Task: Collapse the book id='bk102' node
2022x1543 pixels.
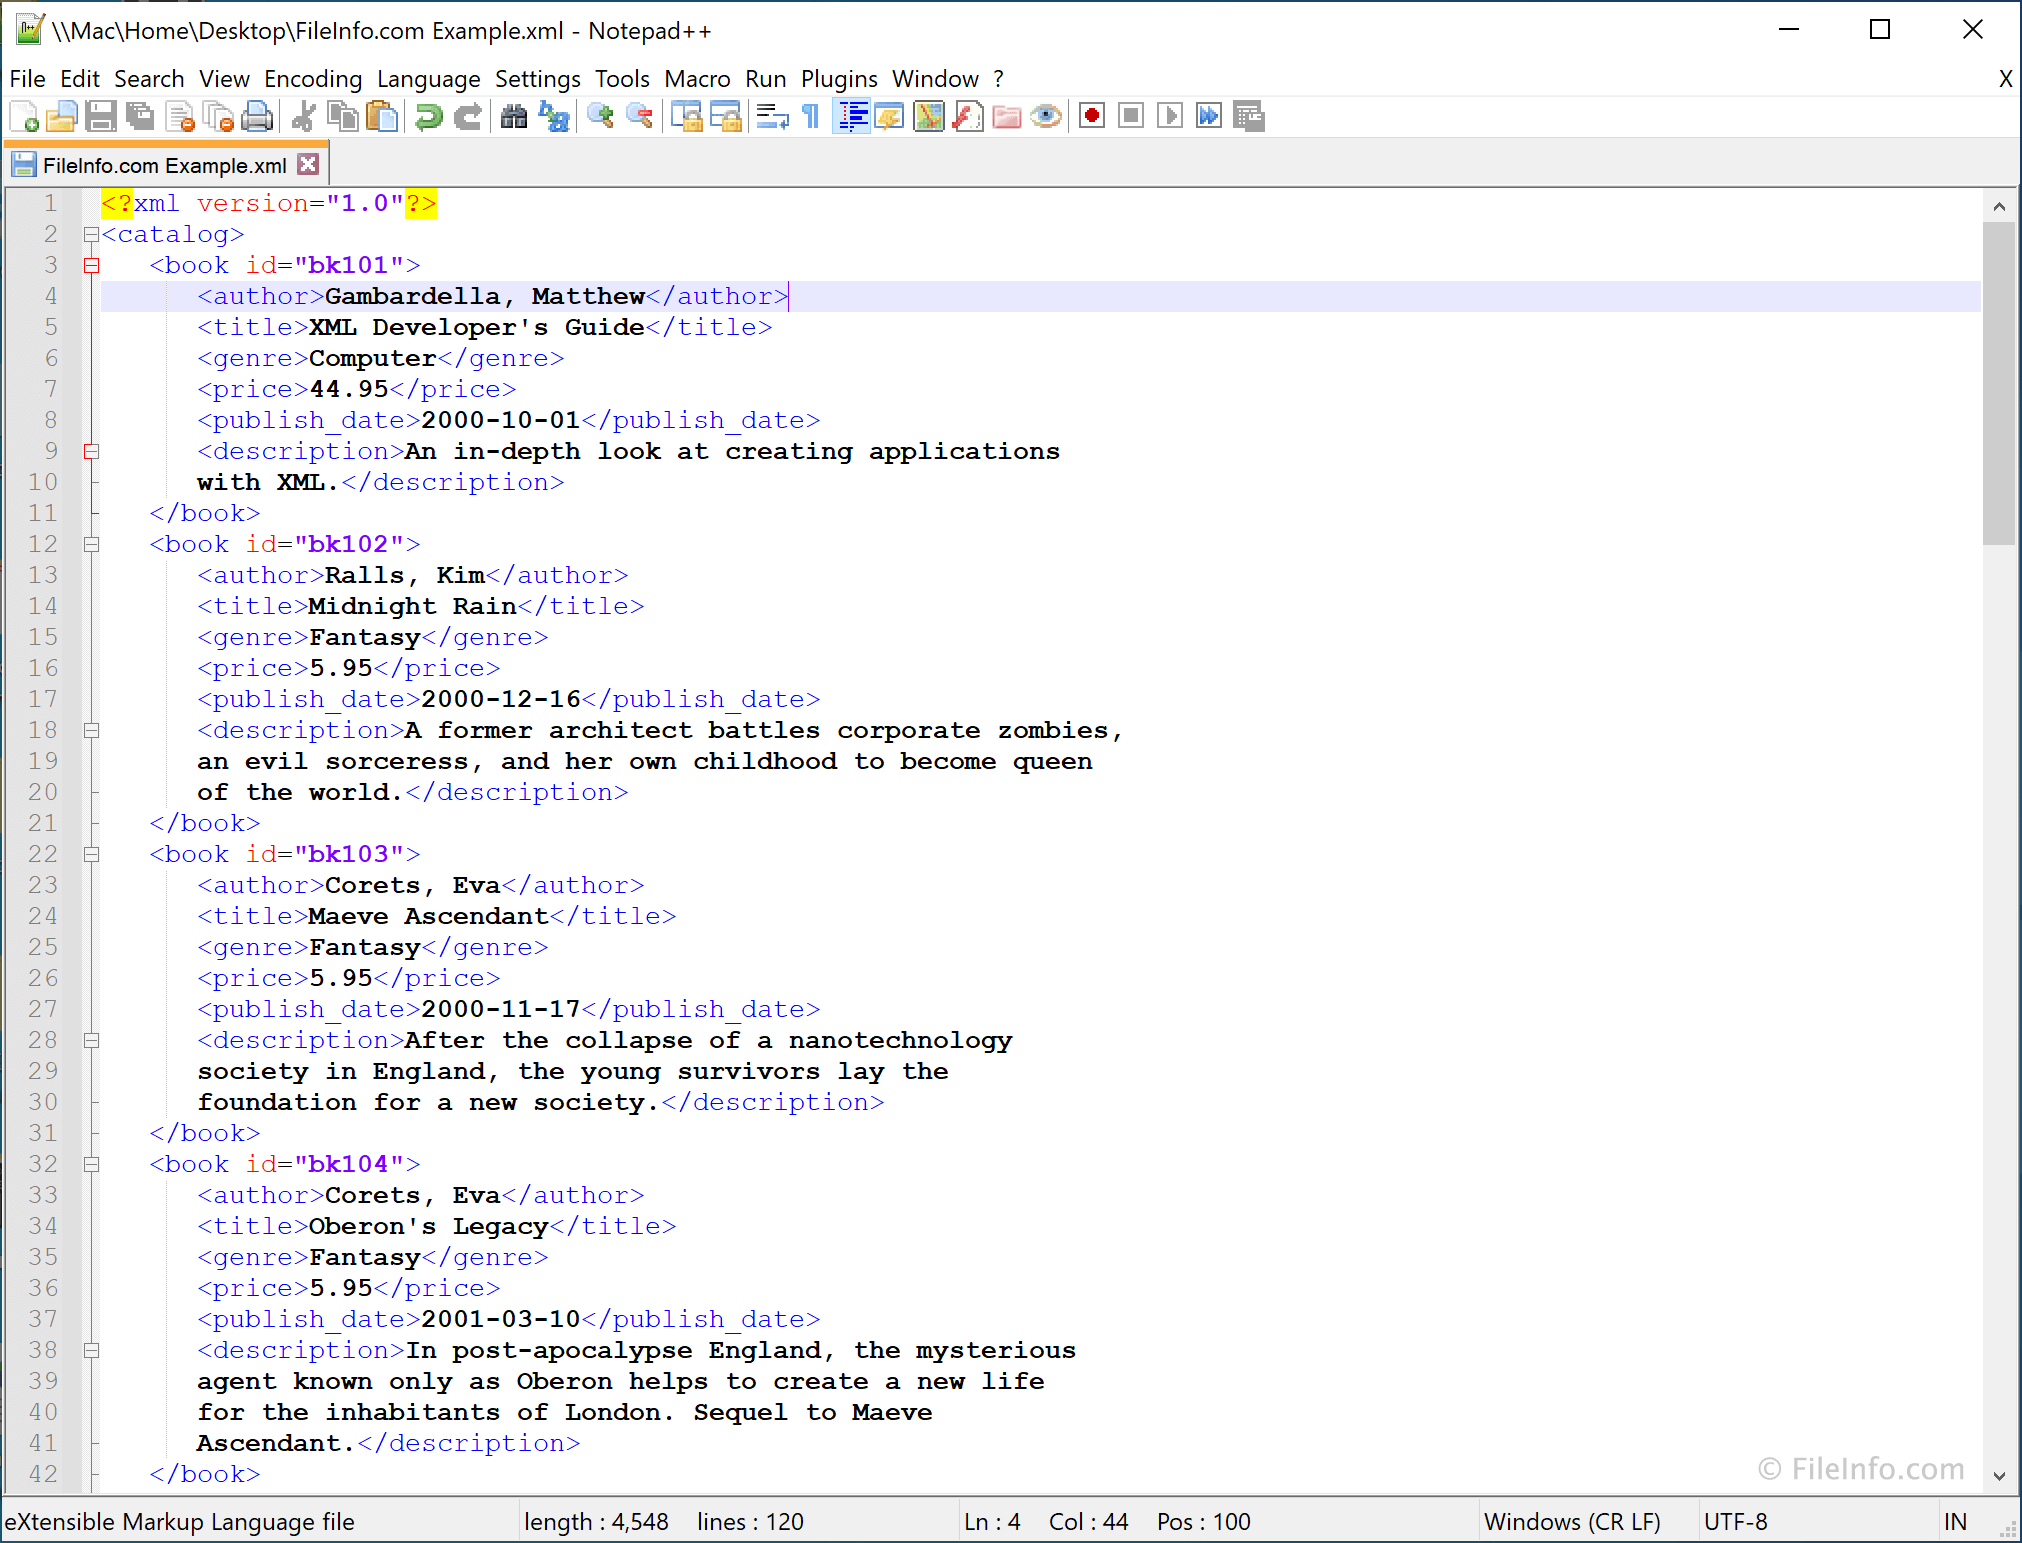Action: pyautogui.click(x=91, y=543)
